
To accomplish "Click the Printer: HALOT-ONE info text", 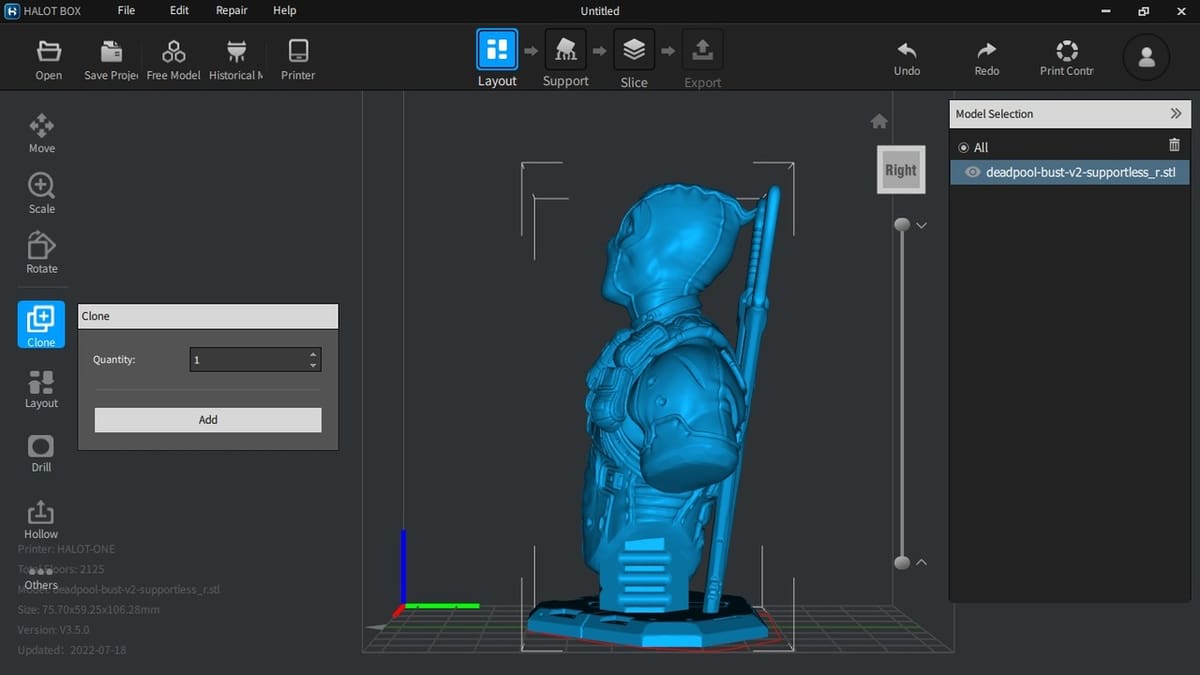I will point(66,548).
